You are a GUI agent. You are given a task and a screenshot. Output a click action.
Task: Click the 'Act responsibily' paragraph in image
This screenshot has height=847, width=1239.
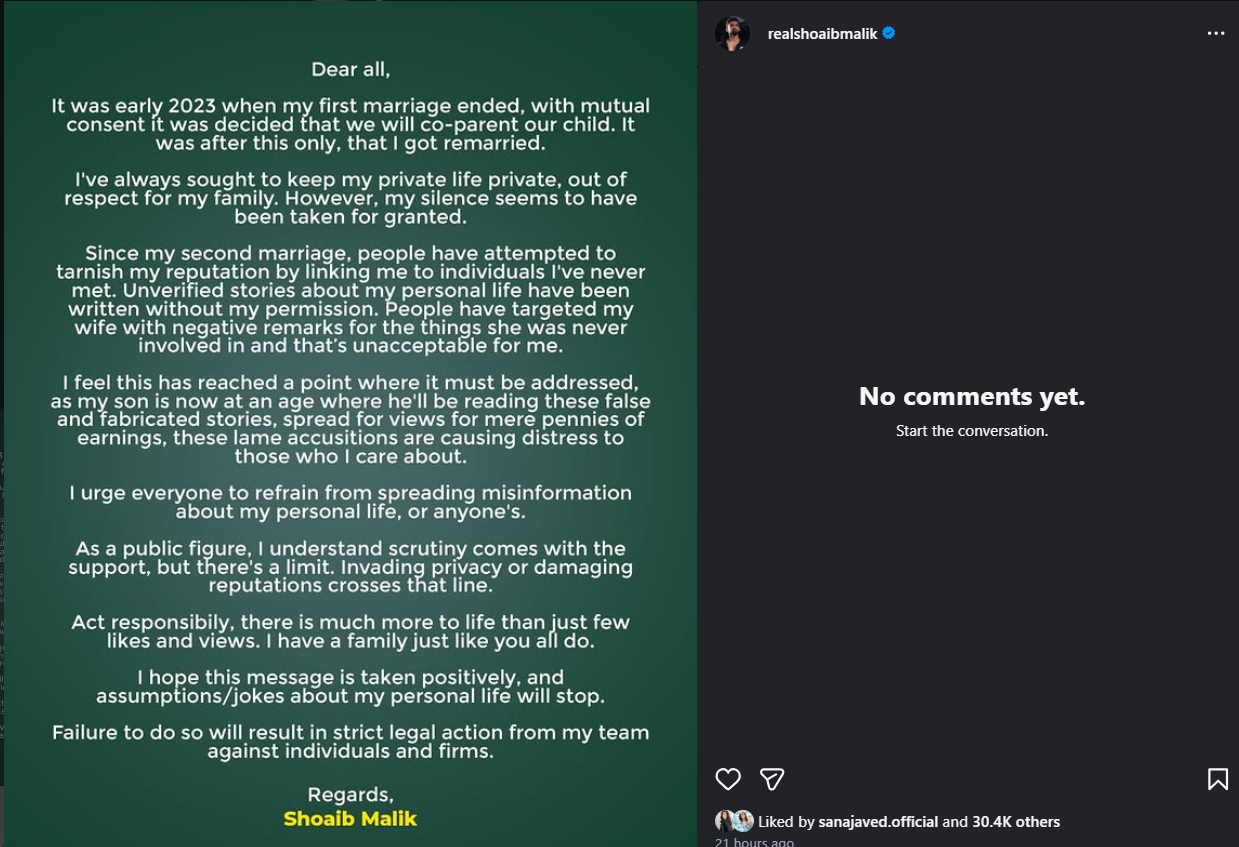coord(350,631)
